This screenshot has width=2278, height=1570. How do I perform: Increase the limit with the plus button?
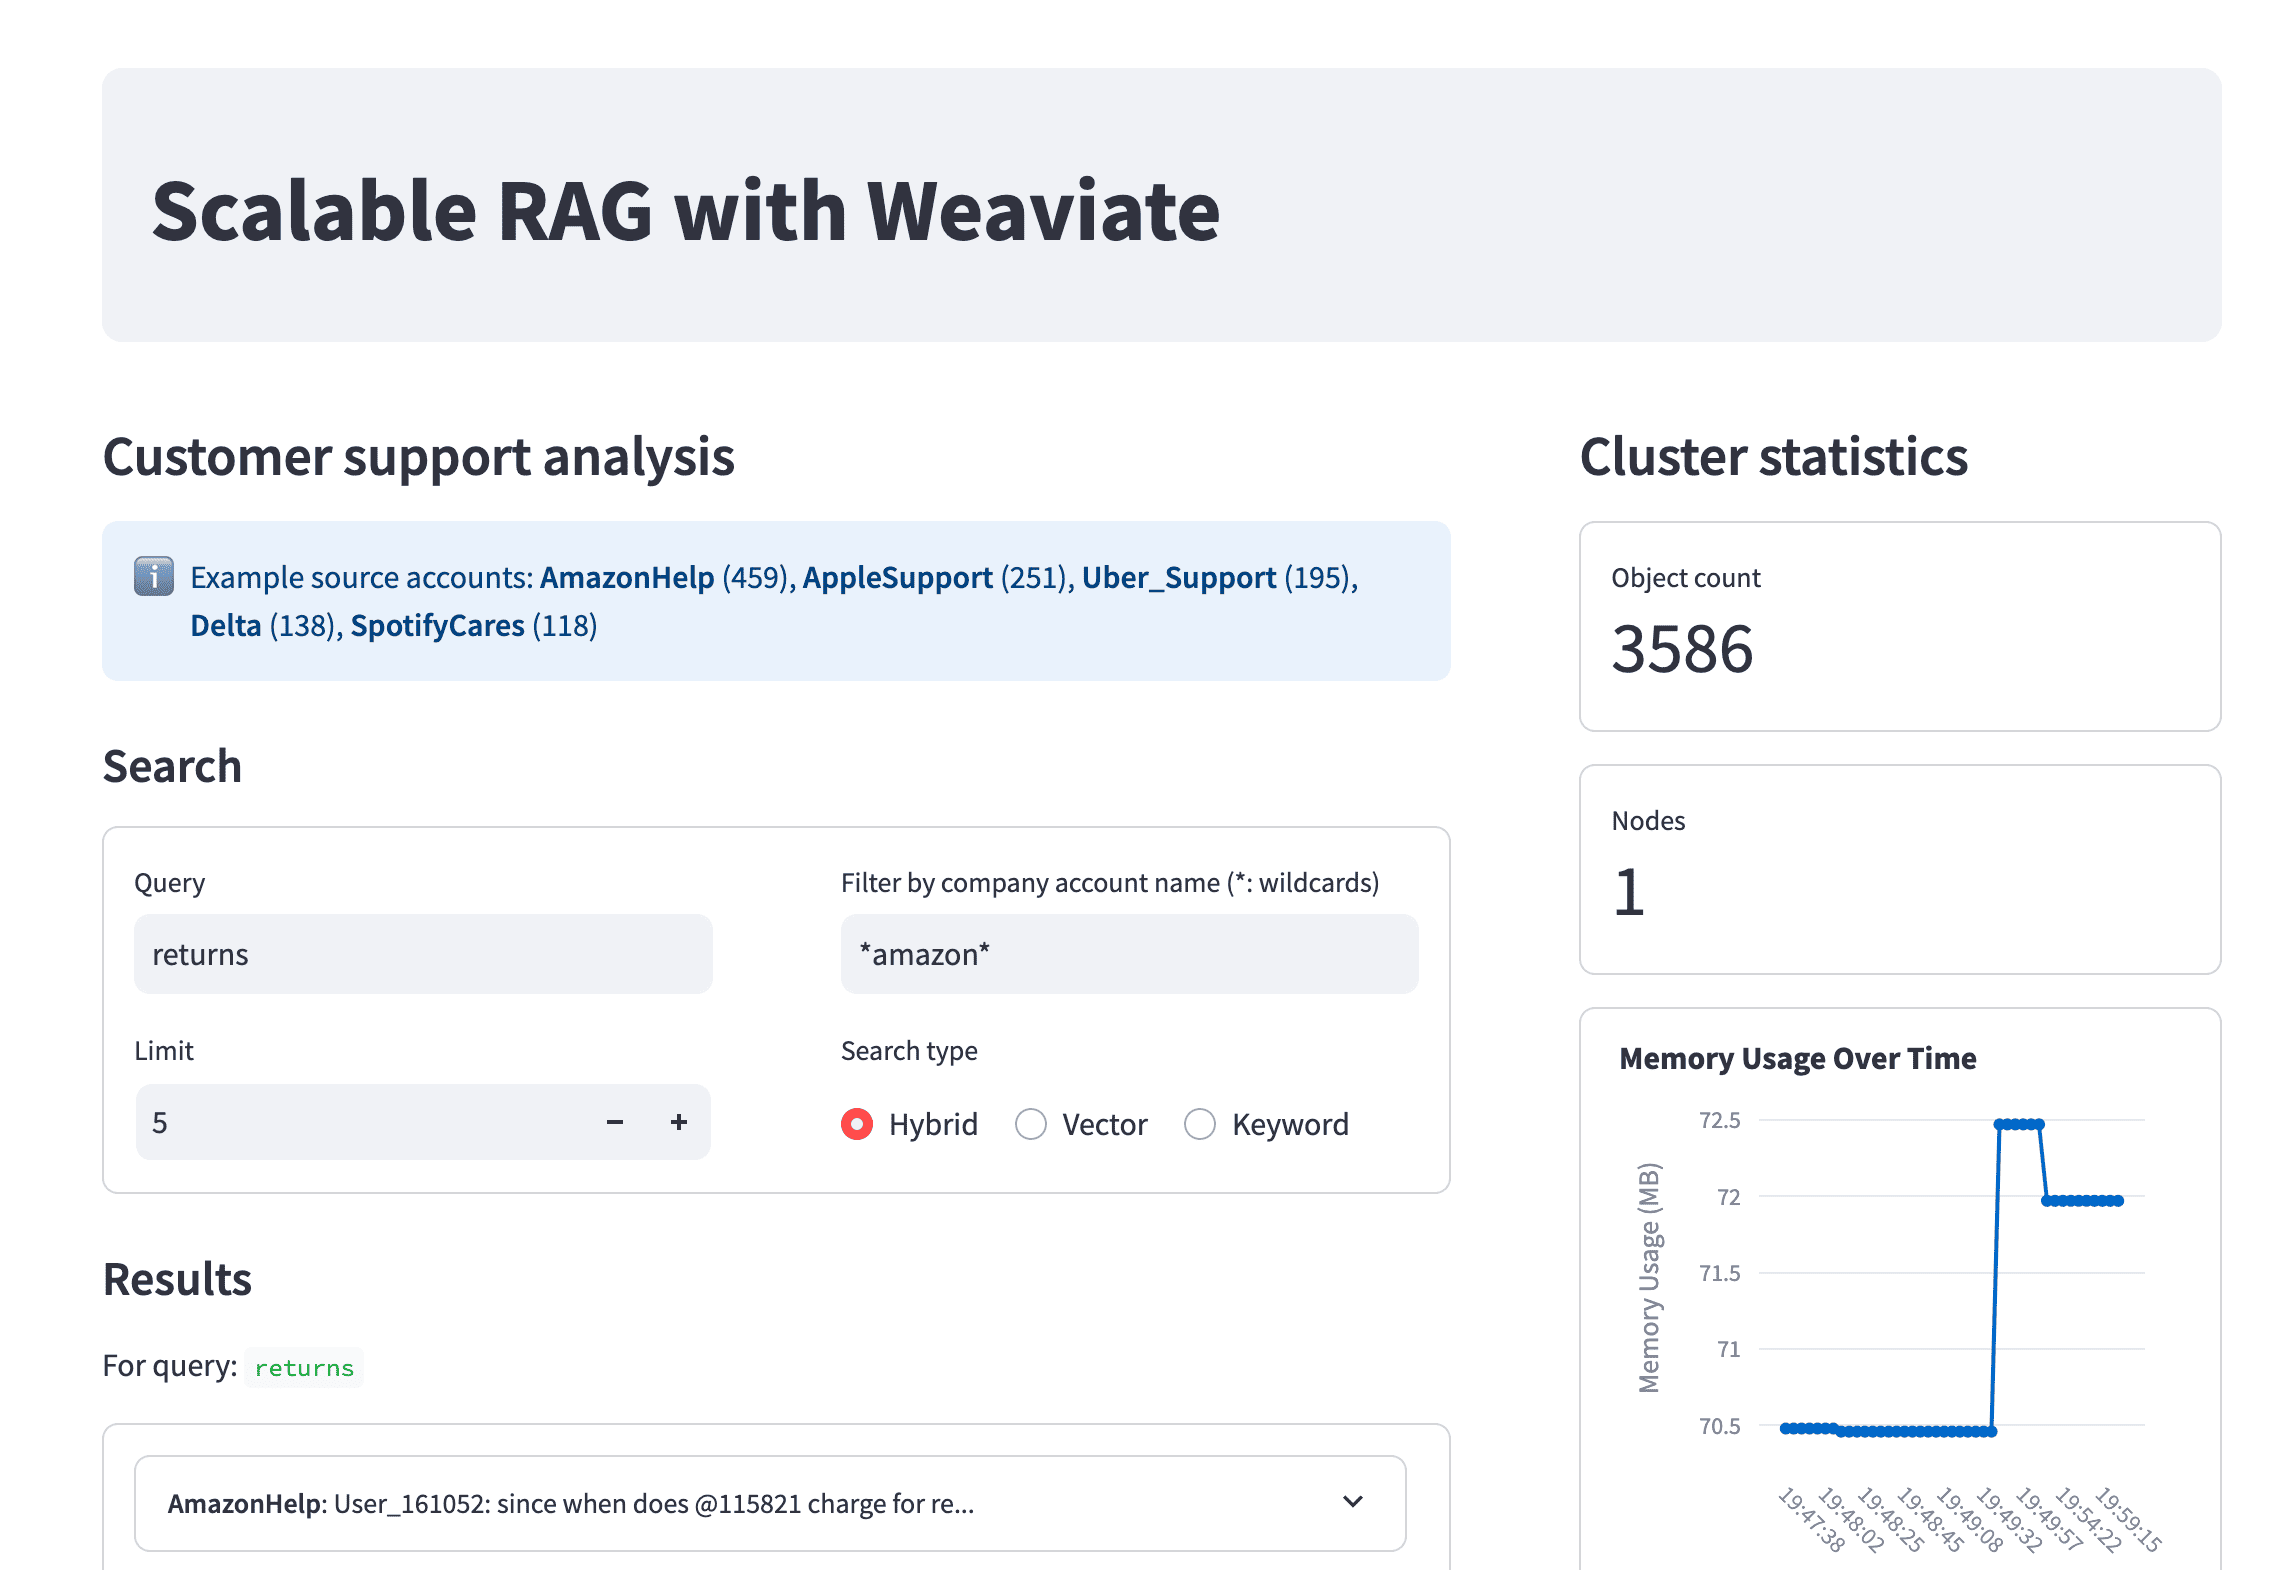click(679, 1123)
